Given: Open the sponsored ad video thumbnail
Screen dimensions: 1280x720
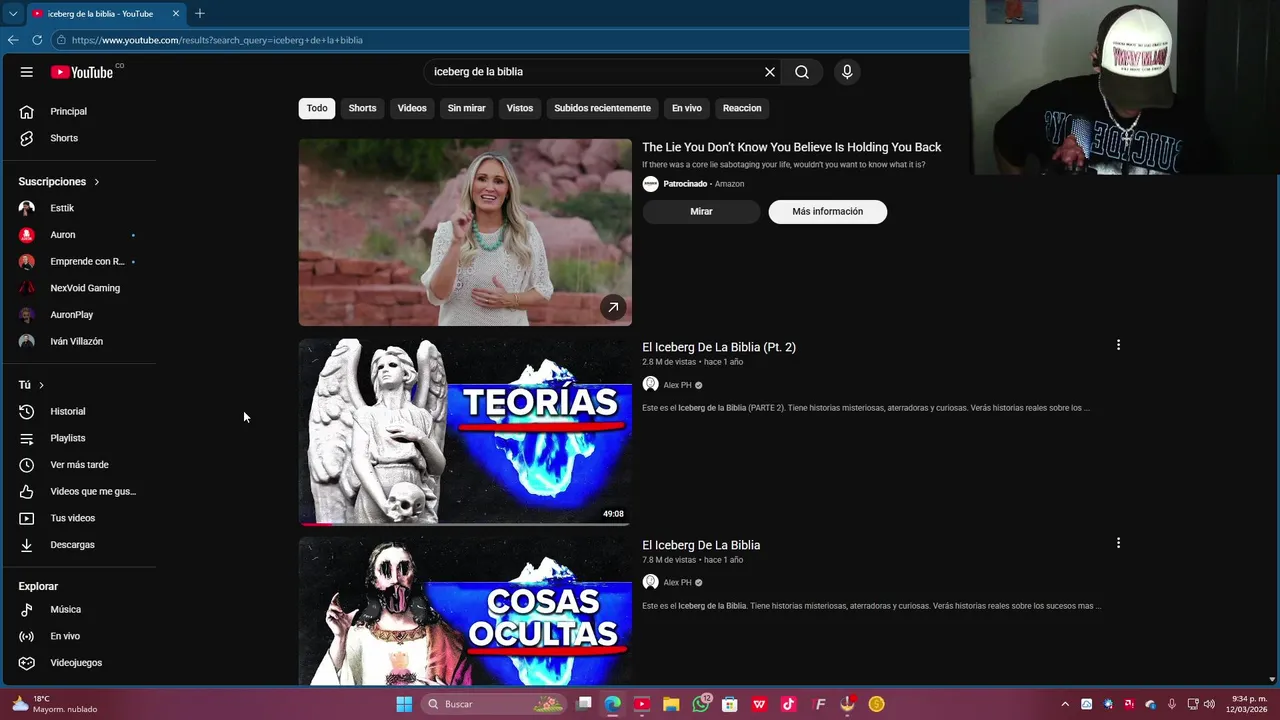Looking at the screenshot, I should pos(465,232).
